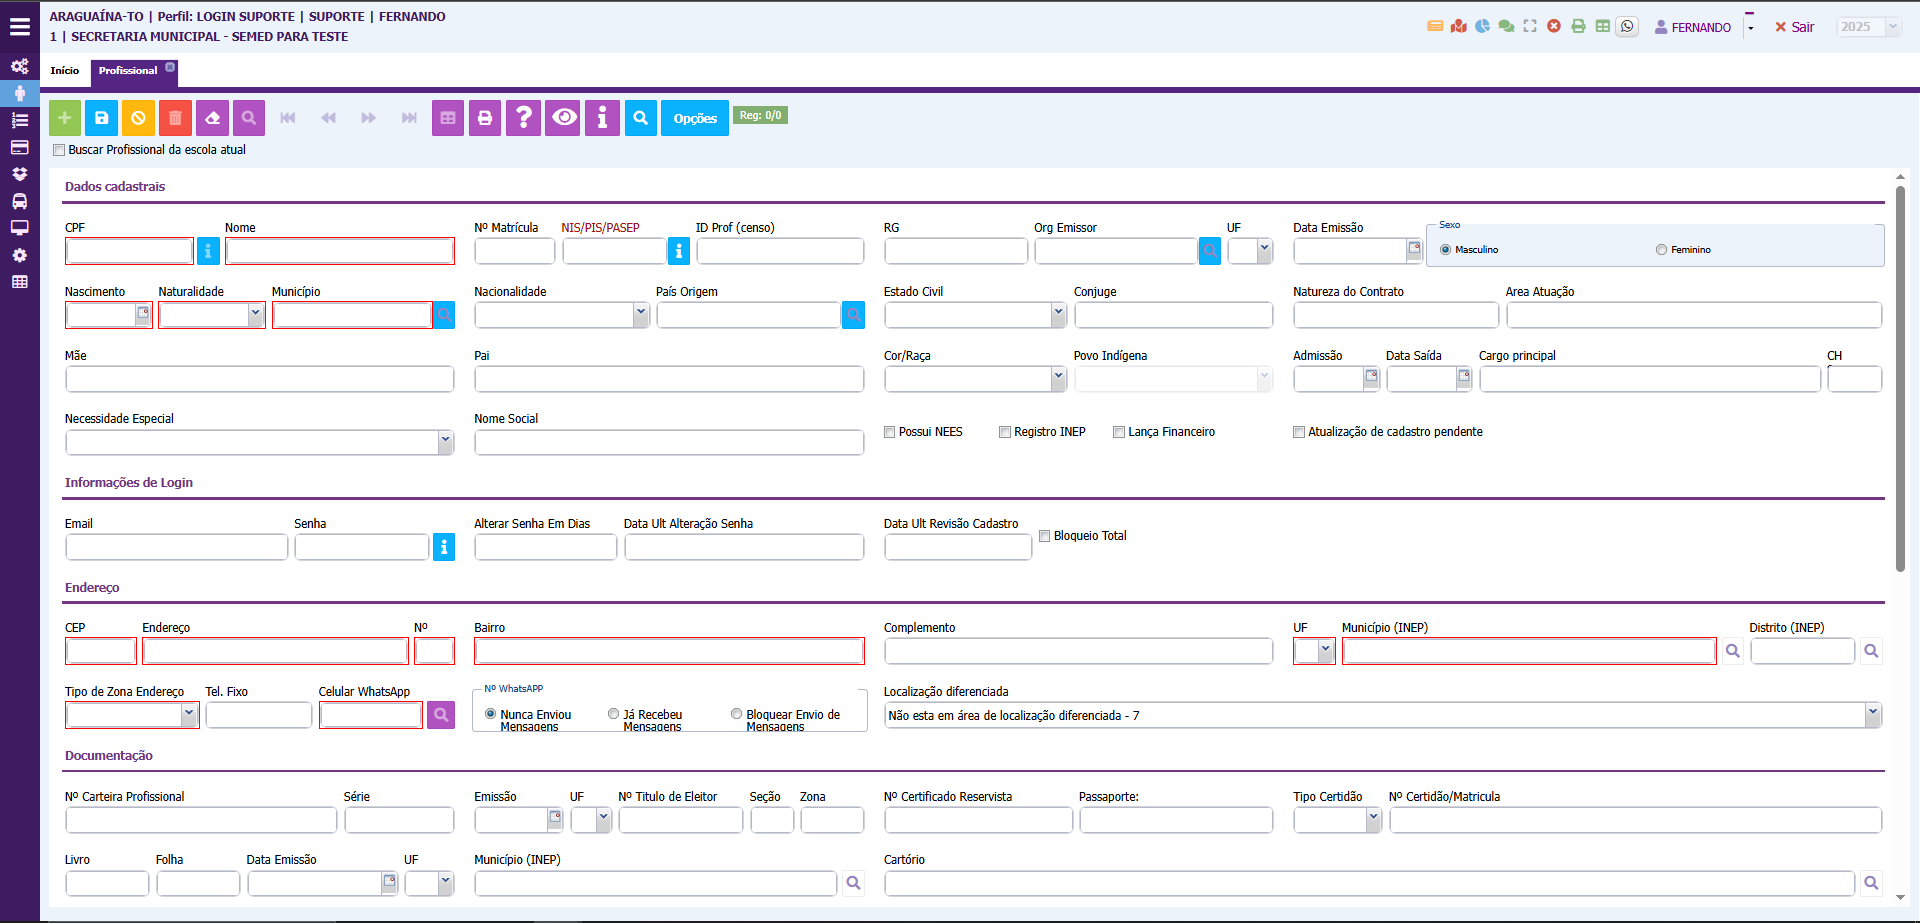Open the WhatsApp icon in top bar

[x=1627, y=27]
